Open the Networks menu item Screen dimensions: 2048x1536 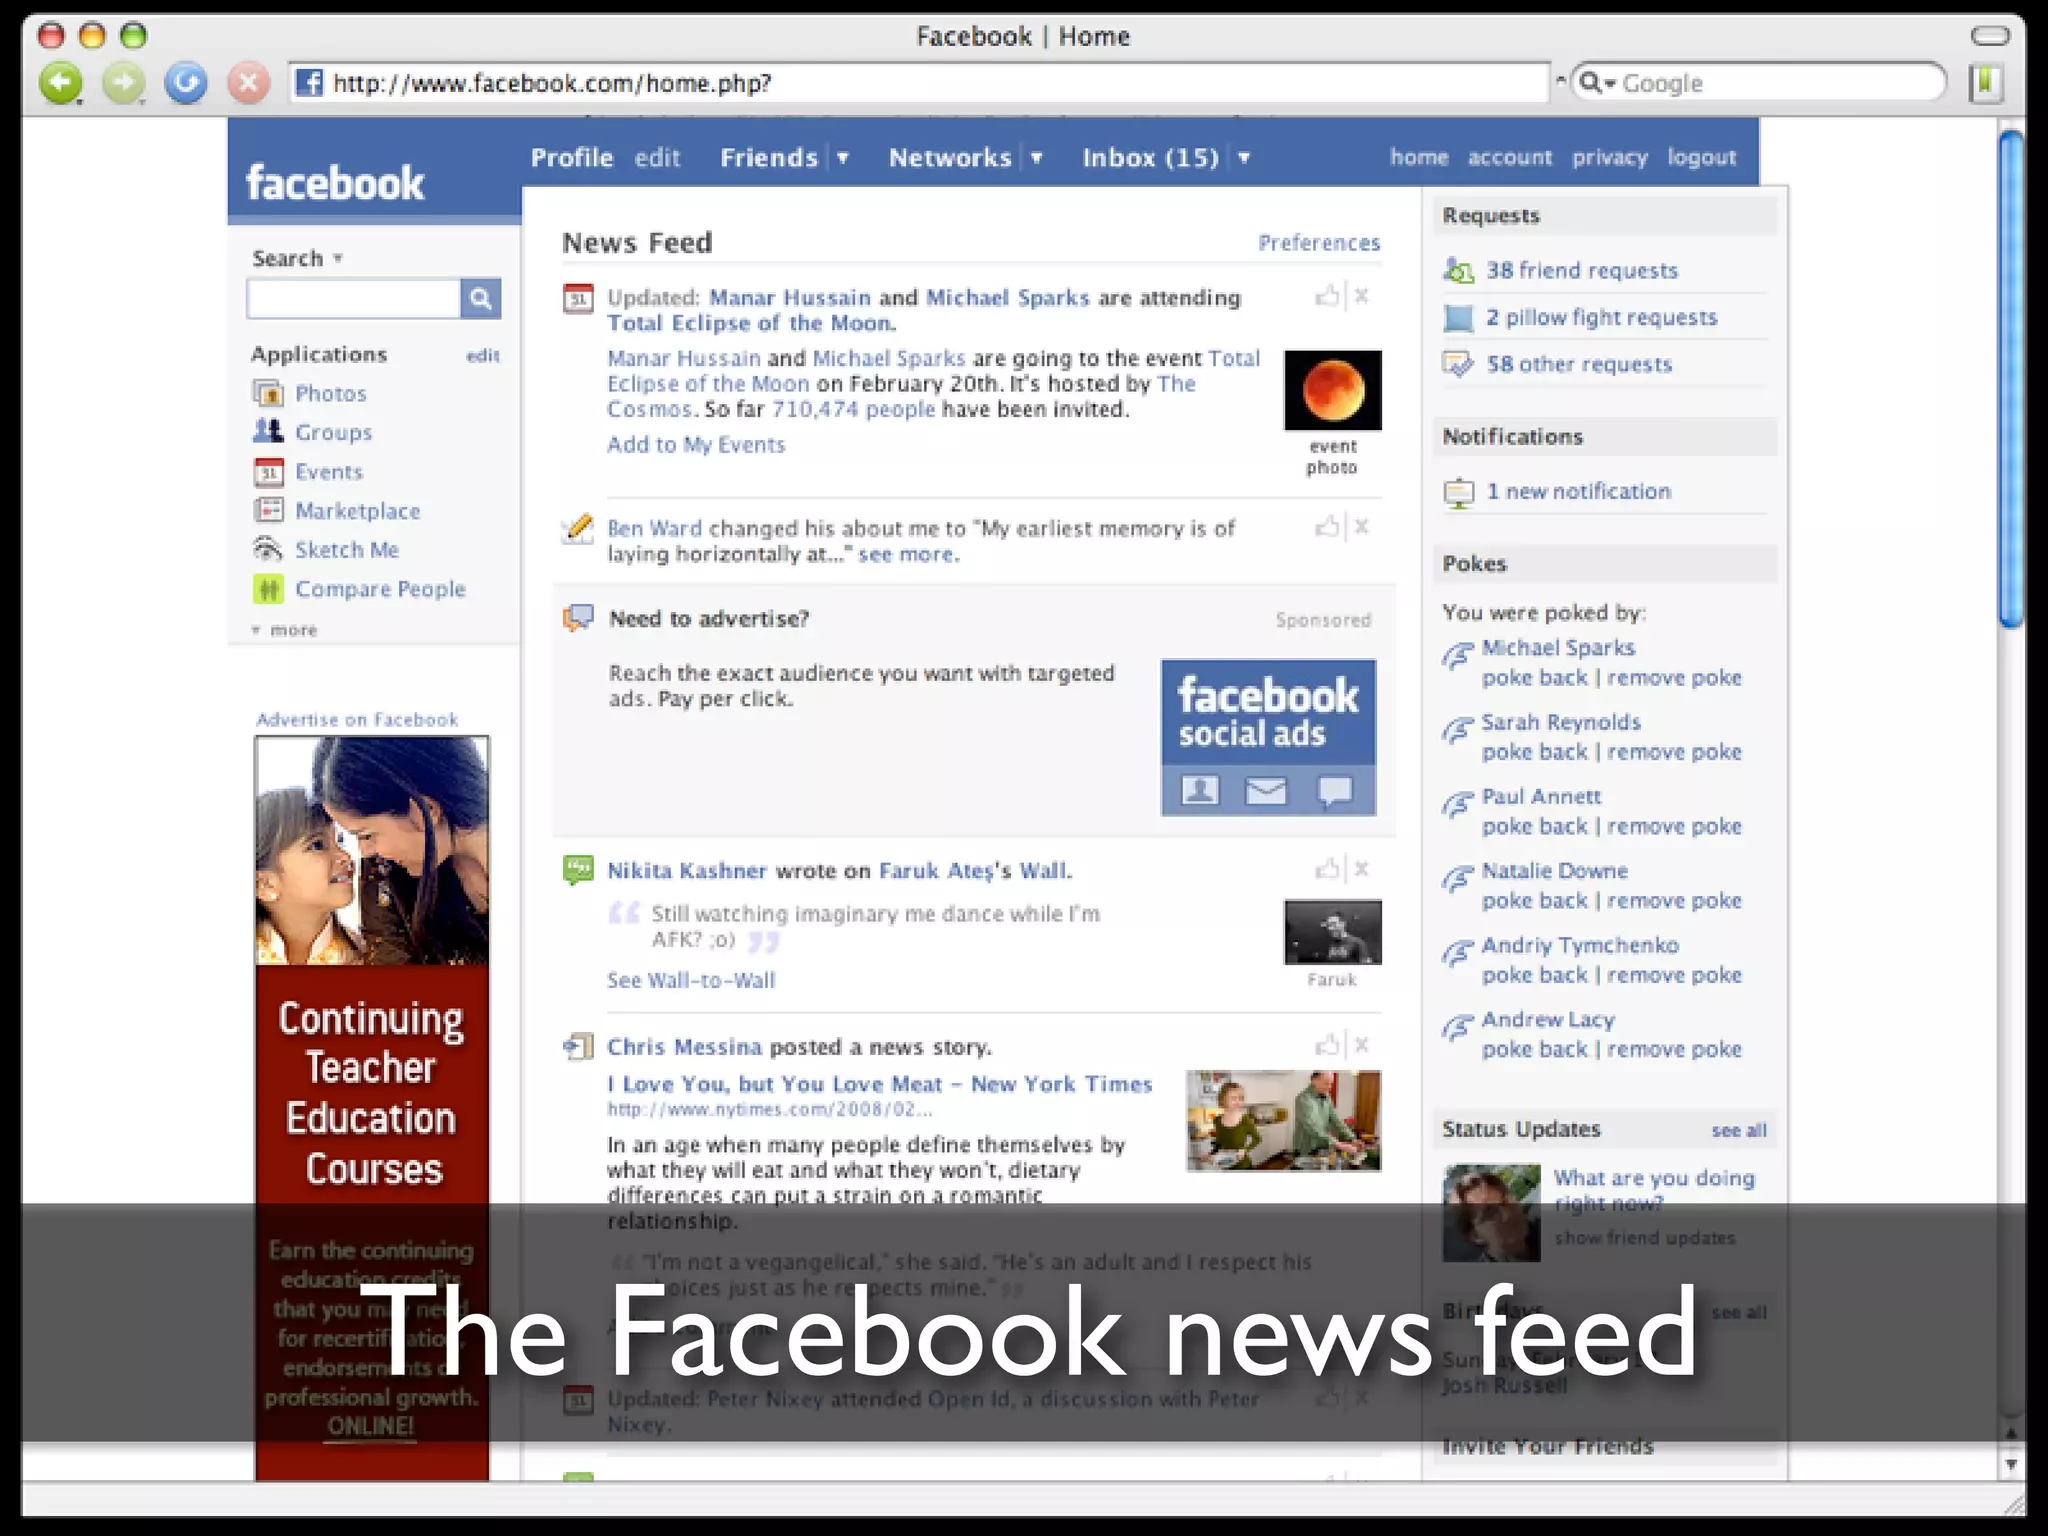pyautogui.click(x=950, y=158)
